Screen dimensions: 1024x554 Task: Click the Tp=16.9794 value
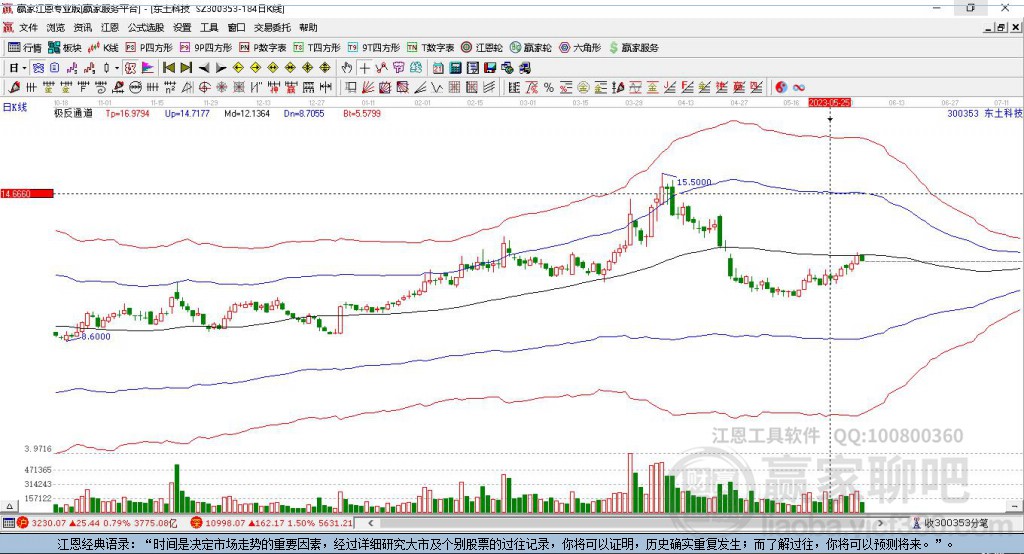click(x=127, y=113)
